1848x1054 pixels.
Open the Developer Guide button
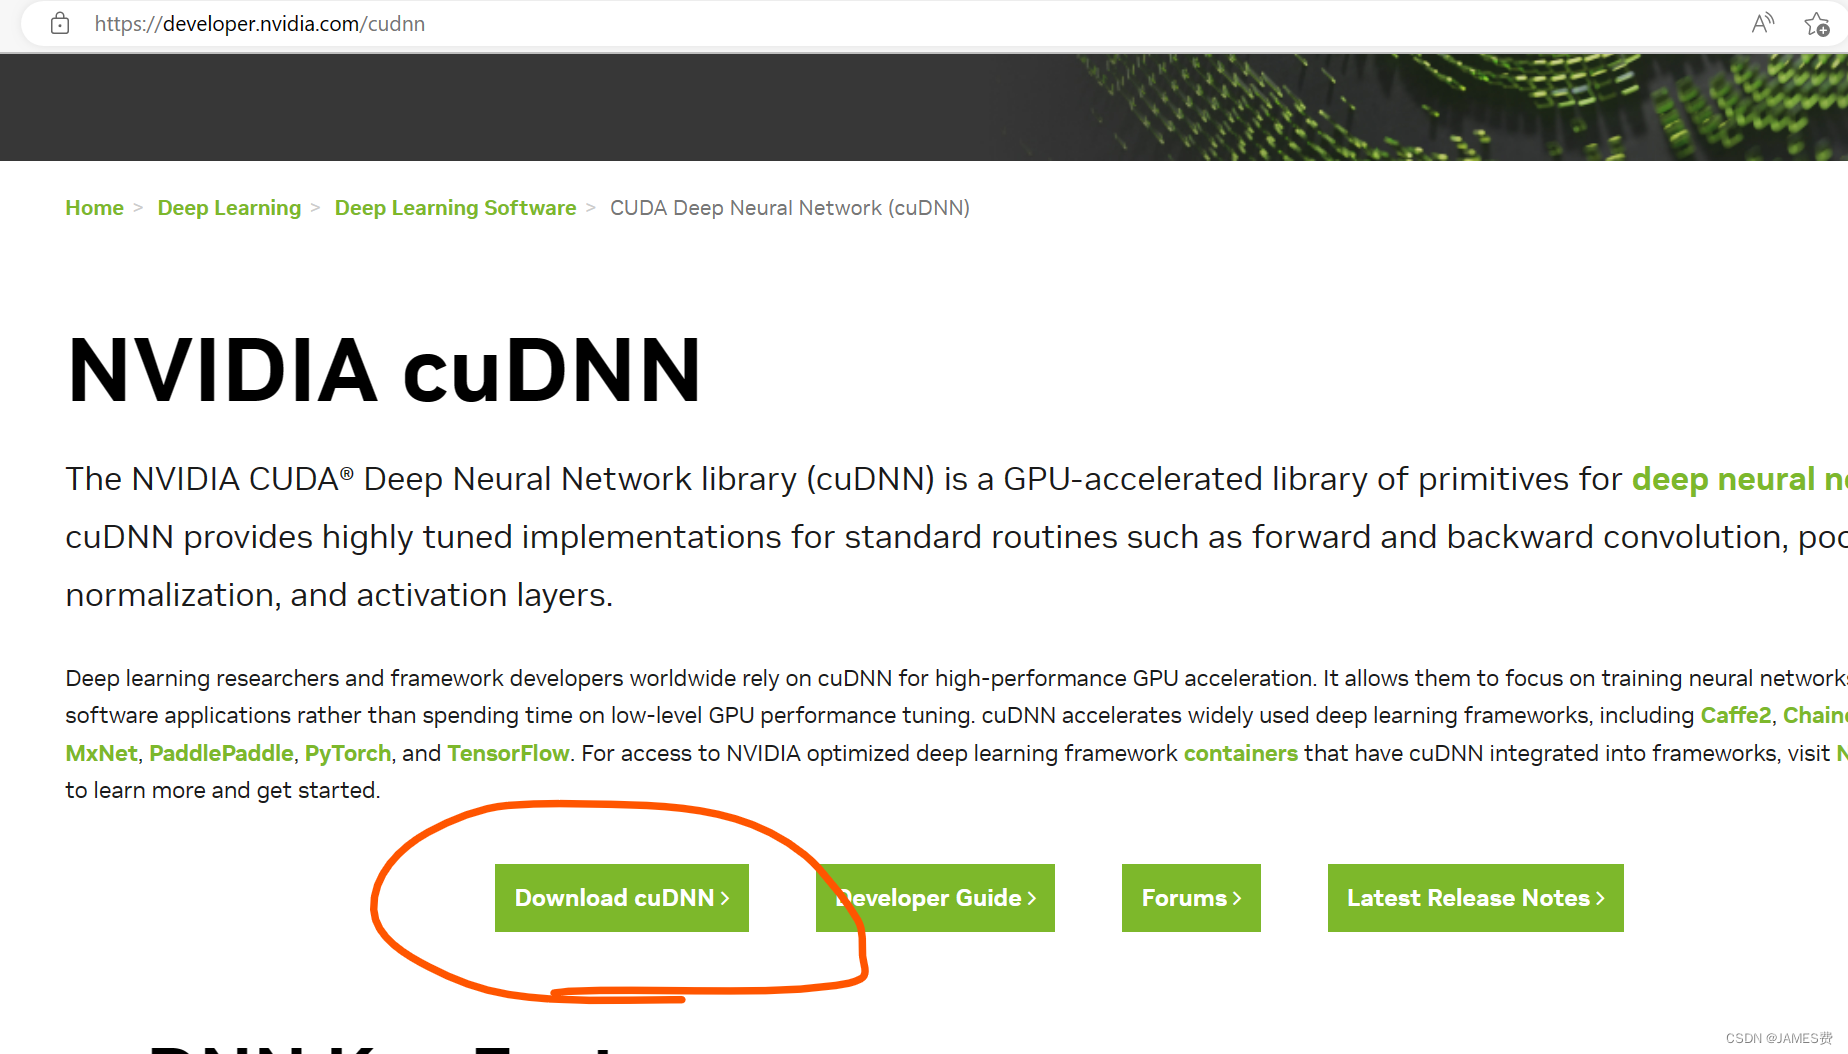[935, 898]
